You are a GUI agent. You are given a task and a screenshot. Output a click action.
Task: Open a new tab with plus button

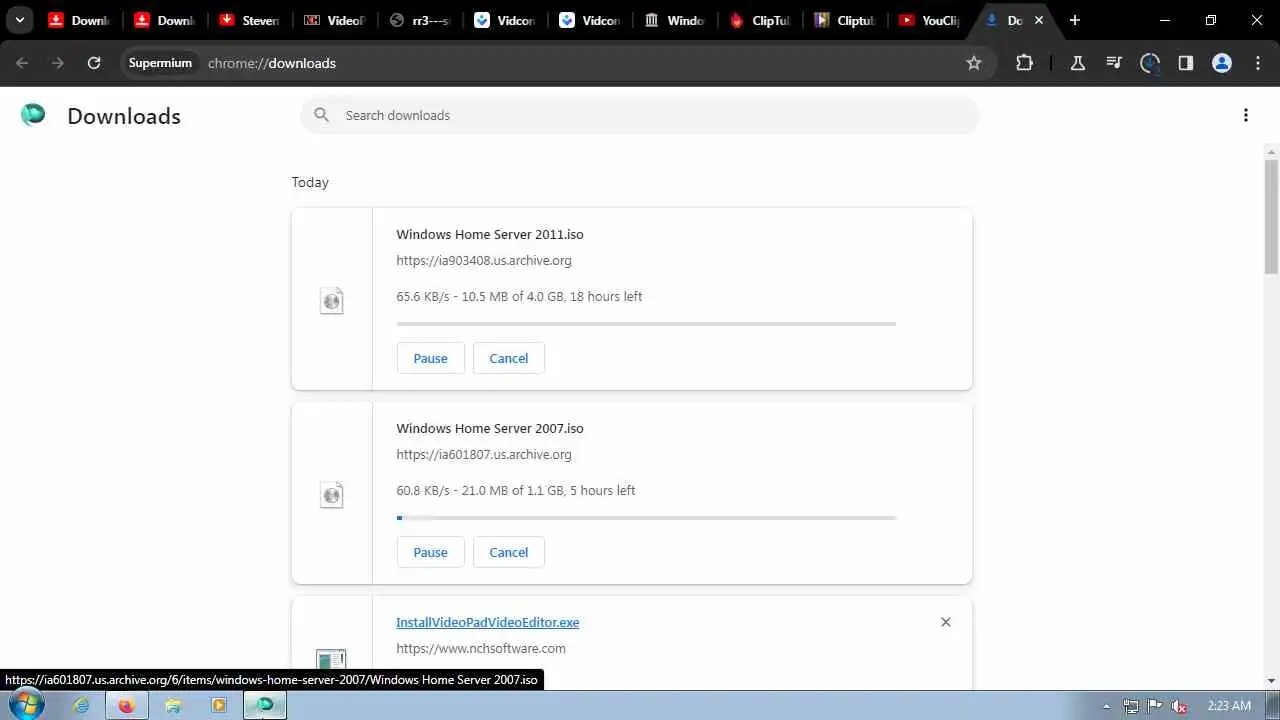(1075, 20)
